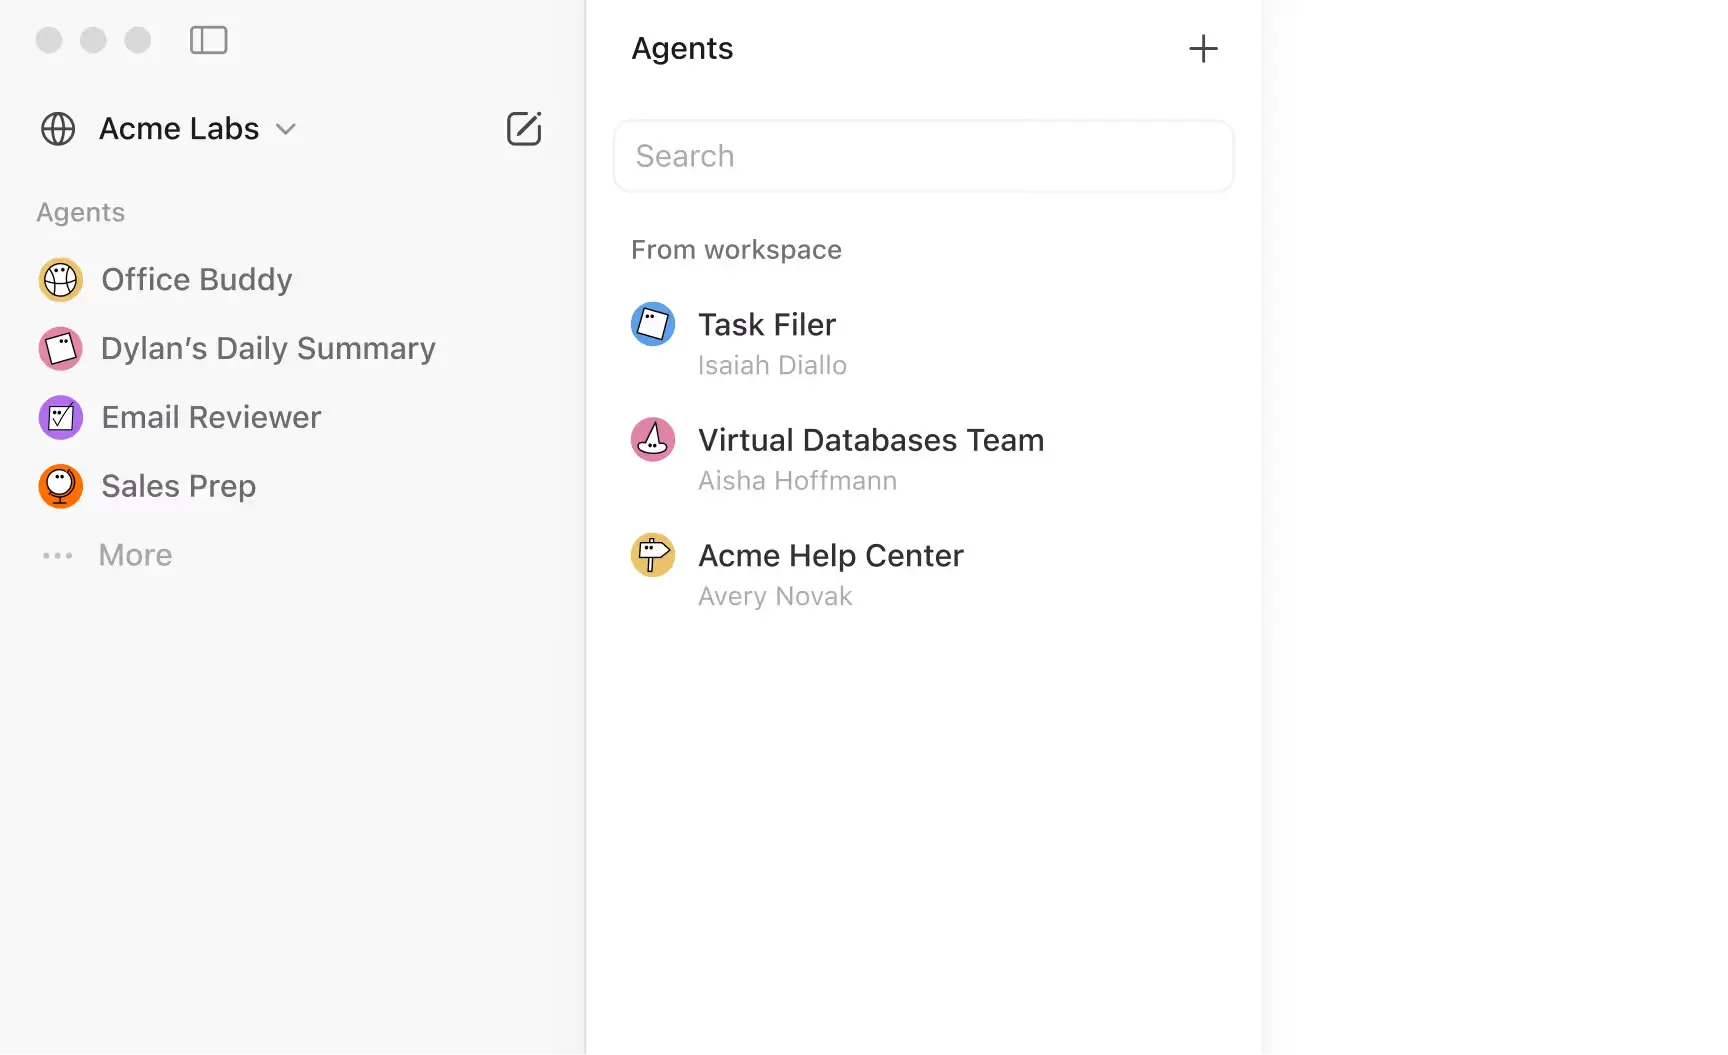Select the Virtual Databases Team wizard-hat icon
Image resolution: width=1728 pixels, height=1055 pixels.
(653, 439)
